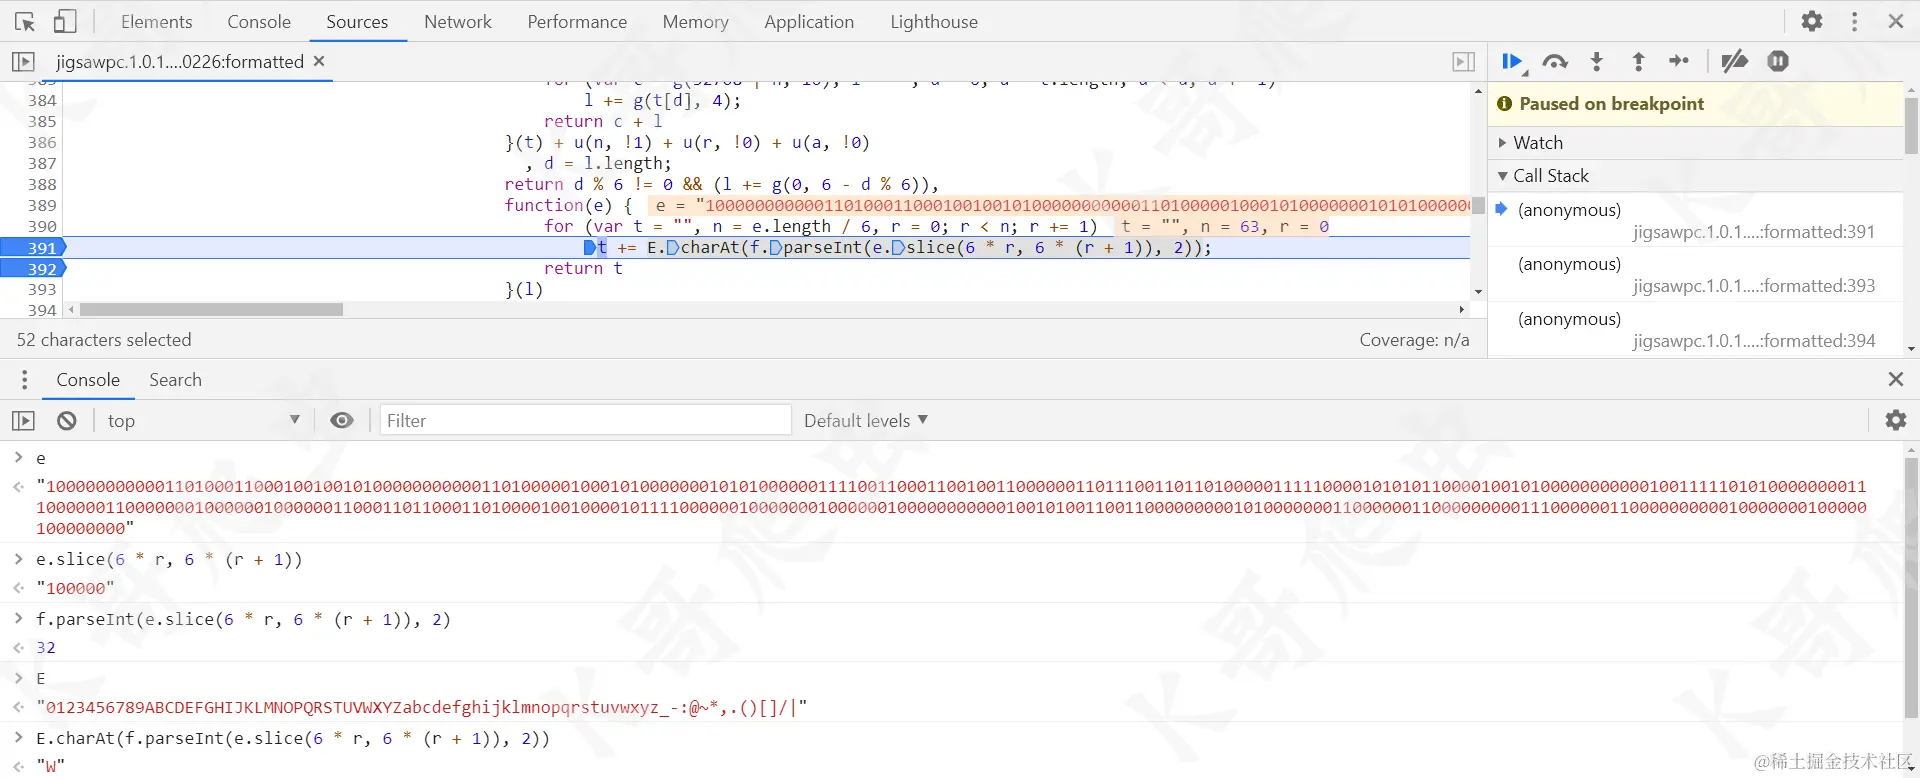This screenshot has height=778, width=1920.
Task: Click the "100000" console output
Action: coord(75,588)
